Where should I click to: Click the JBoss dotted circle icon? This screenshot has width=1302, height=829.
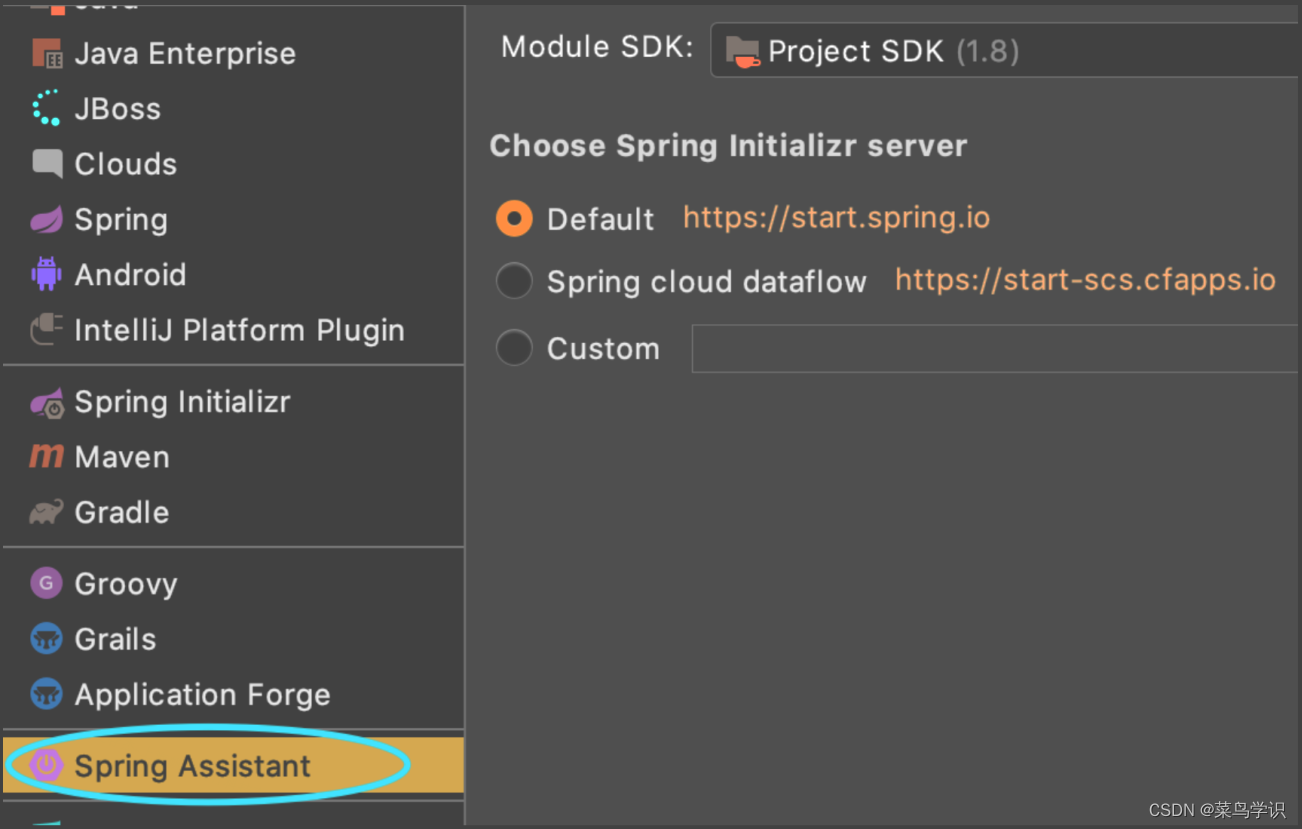[x=47, y=108]
